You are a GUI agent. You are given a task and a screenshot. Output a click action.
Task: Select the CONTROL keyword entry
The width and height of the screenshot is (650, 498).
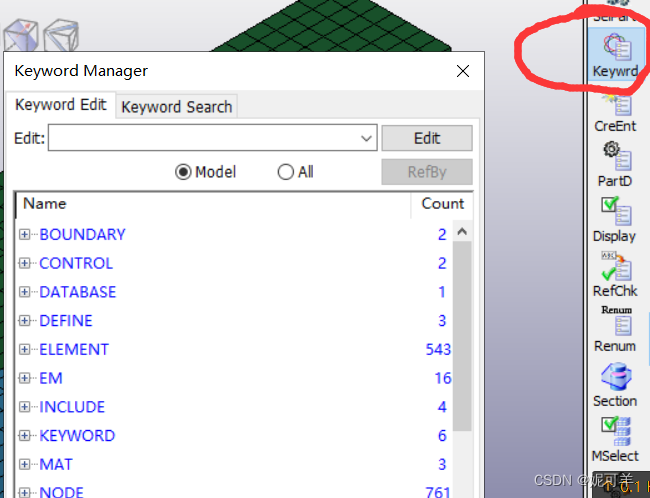[76, 264]
